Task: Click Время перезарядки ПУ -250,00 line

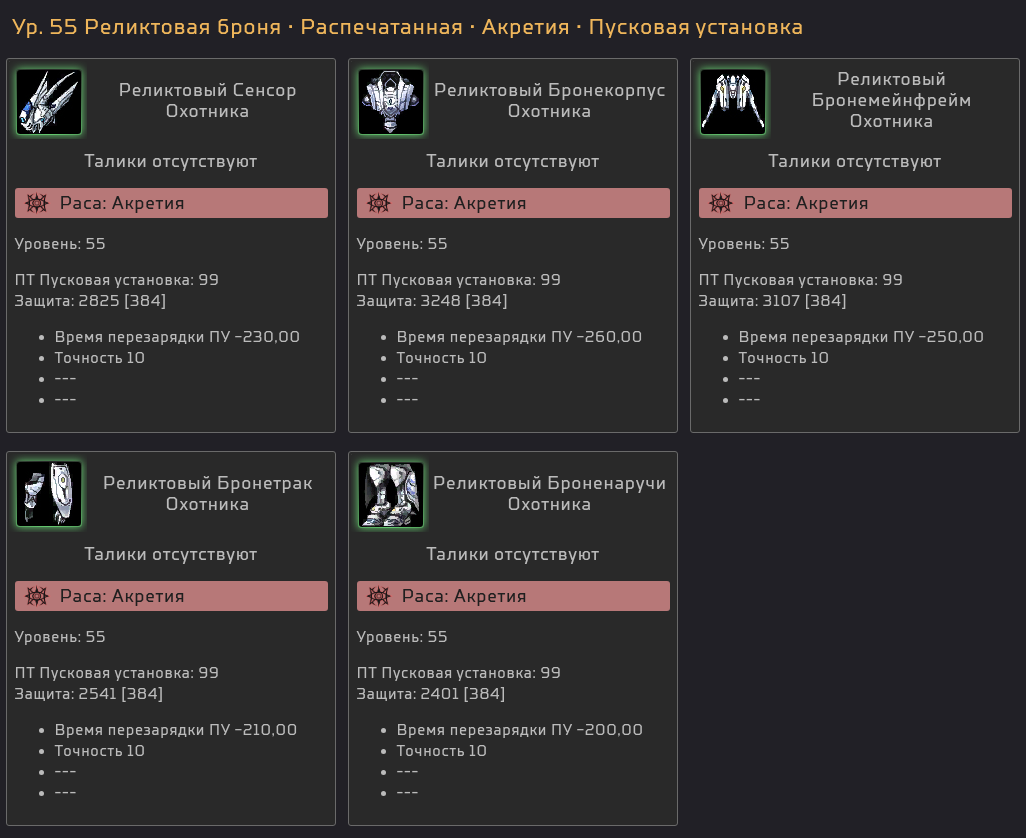Action: click(x=861, y=337)
